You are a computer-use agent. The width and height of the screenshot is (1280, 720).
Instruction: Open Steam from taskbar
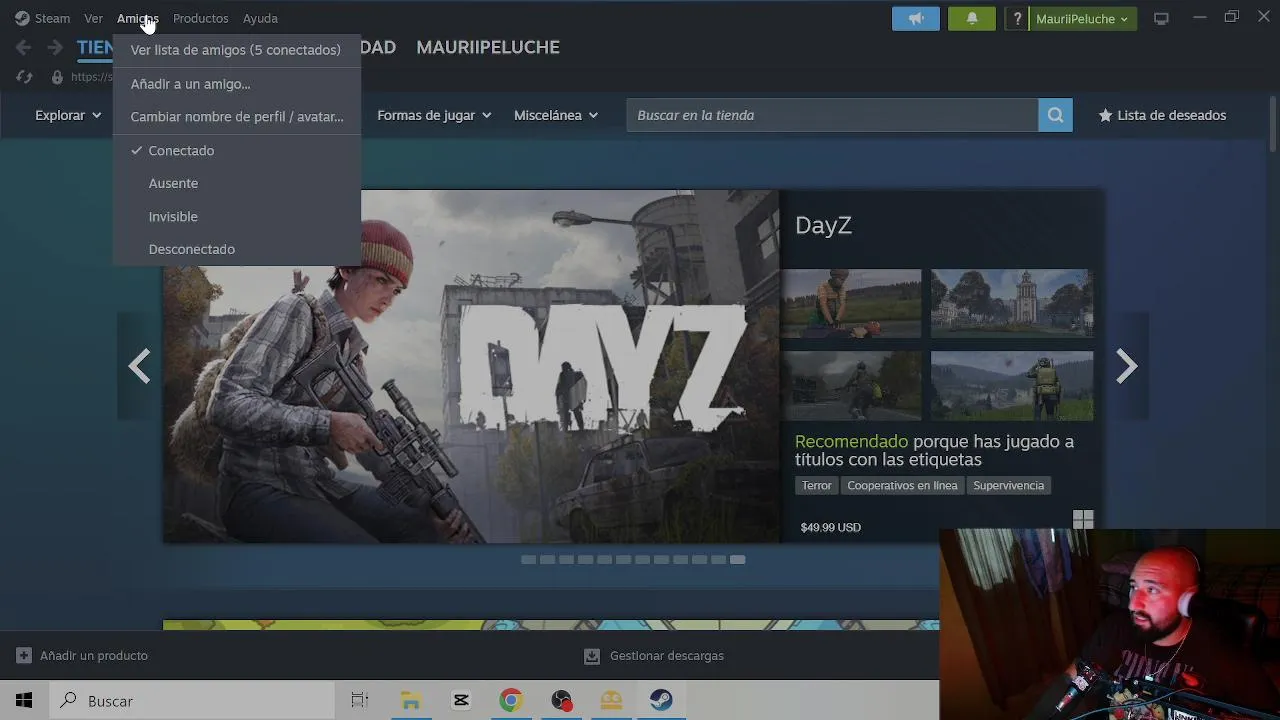tap(661, 700)
